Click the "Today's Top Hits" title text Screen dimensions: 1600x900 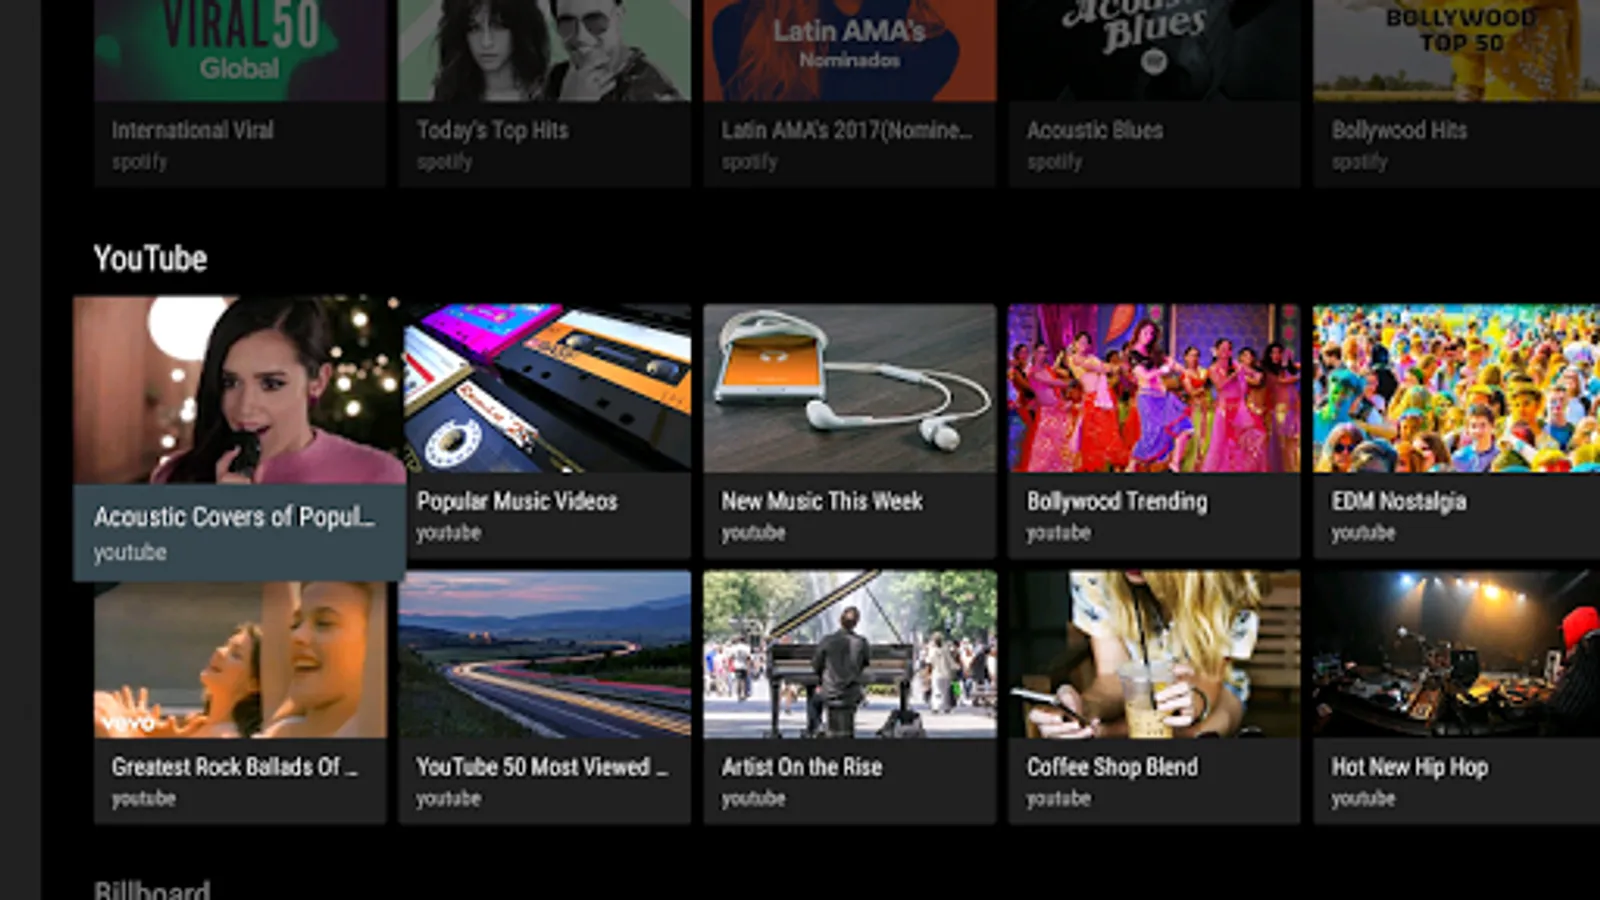pos(493,130)
